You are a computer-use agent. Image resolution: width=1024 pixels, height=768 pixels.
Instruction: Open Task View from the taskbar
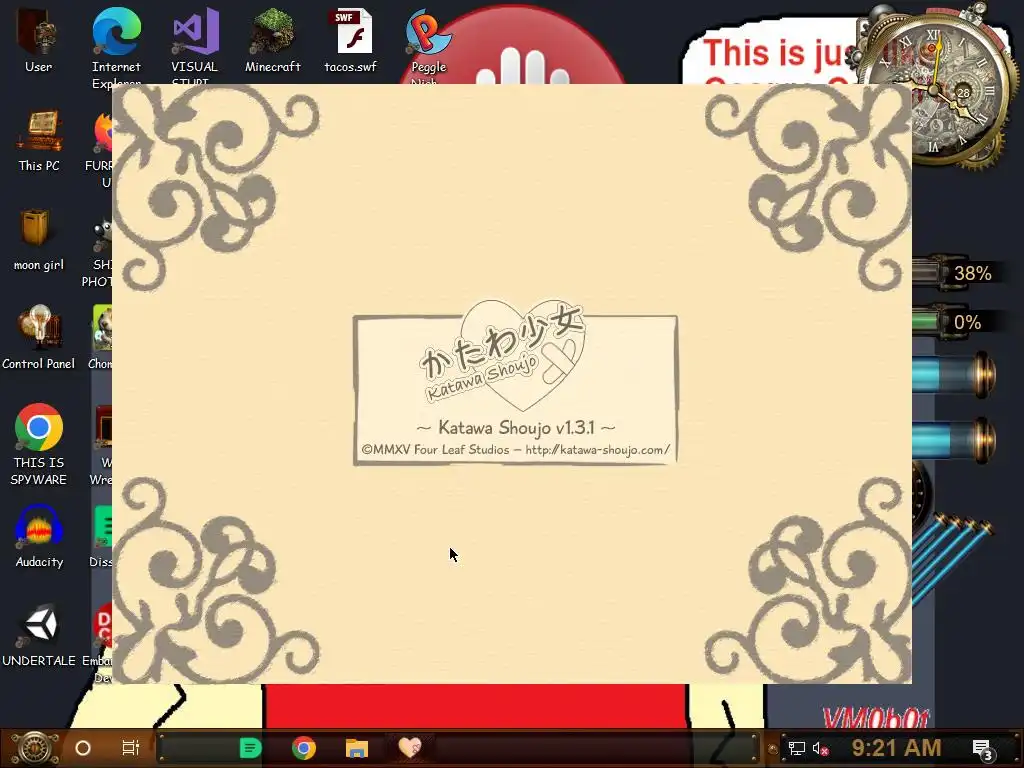(x=131, y=748)
